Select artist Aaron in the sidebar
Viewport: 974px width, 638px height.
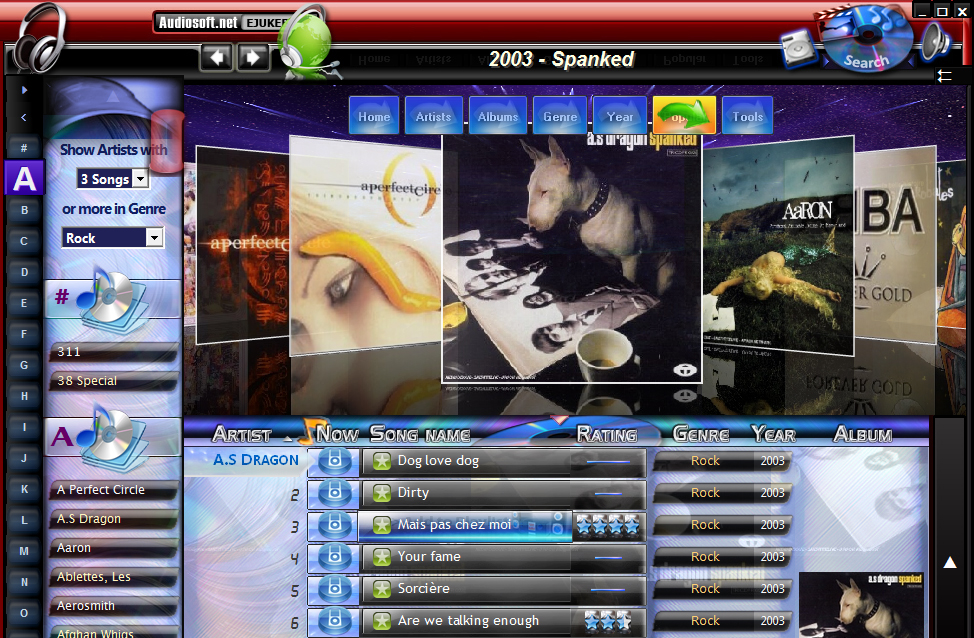114,549
